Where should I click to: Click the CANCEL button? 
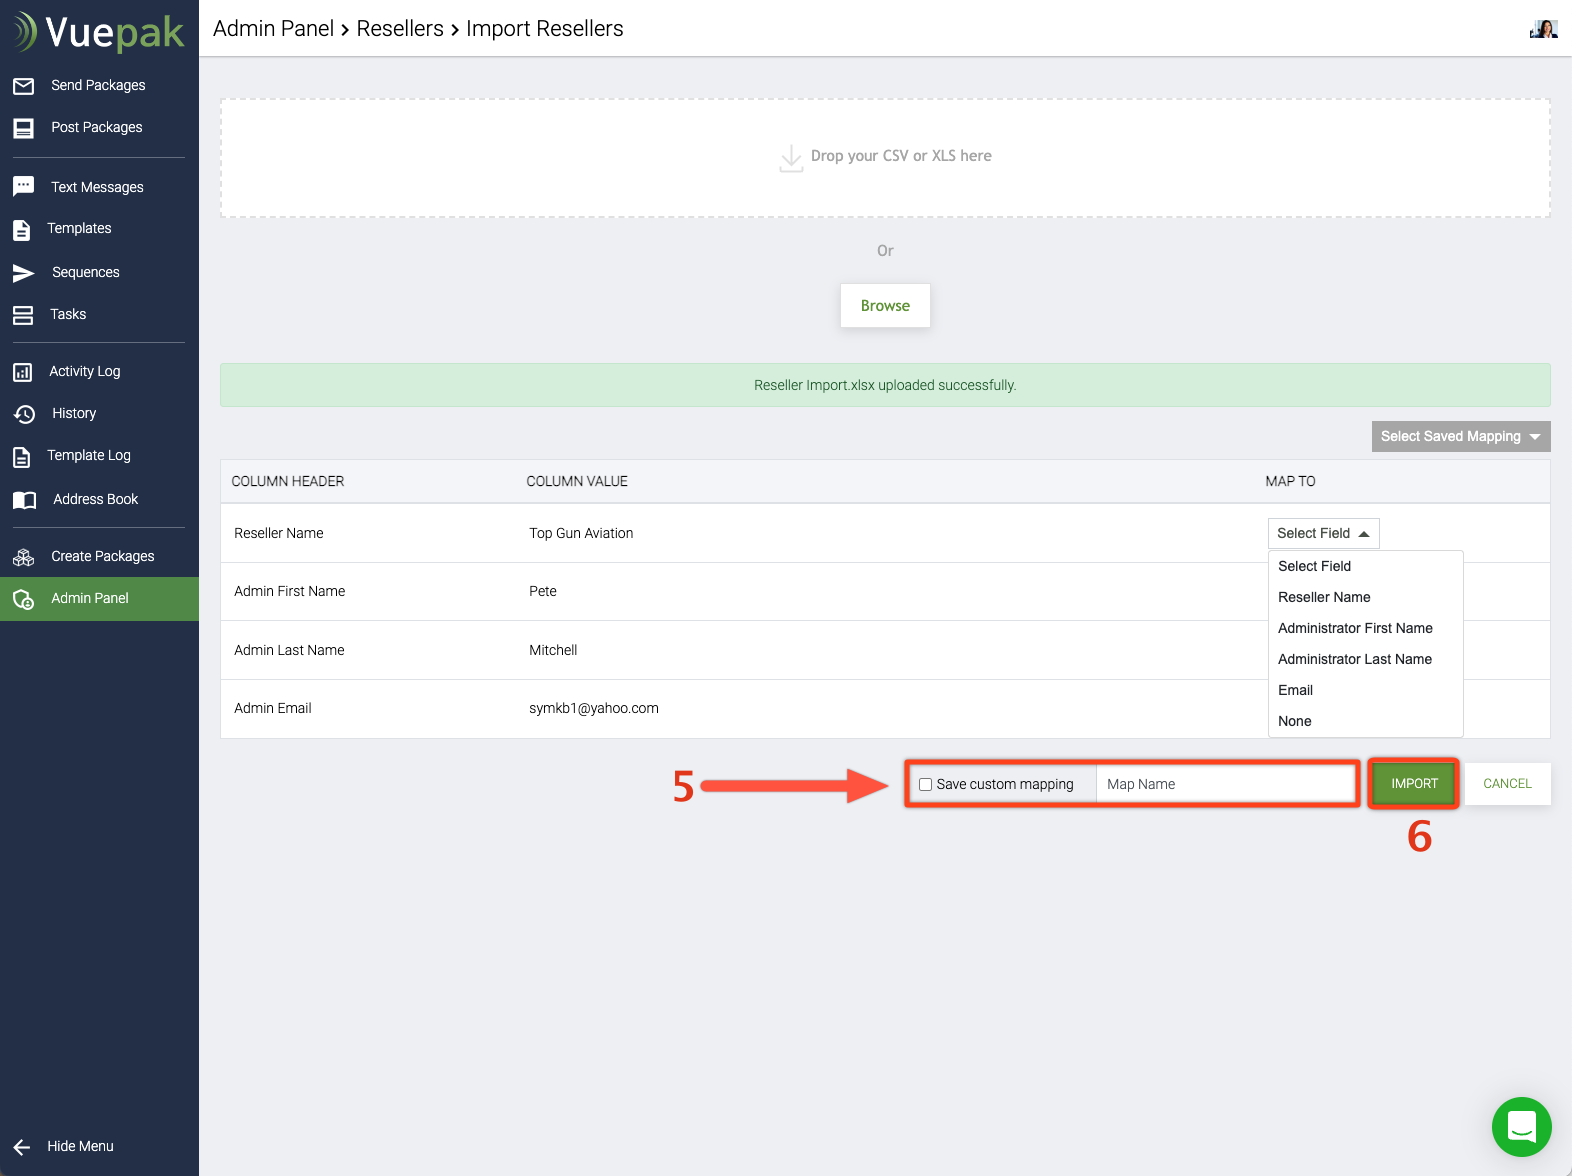point(1507,783)
